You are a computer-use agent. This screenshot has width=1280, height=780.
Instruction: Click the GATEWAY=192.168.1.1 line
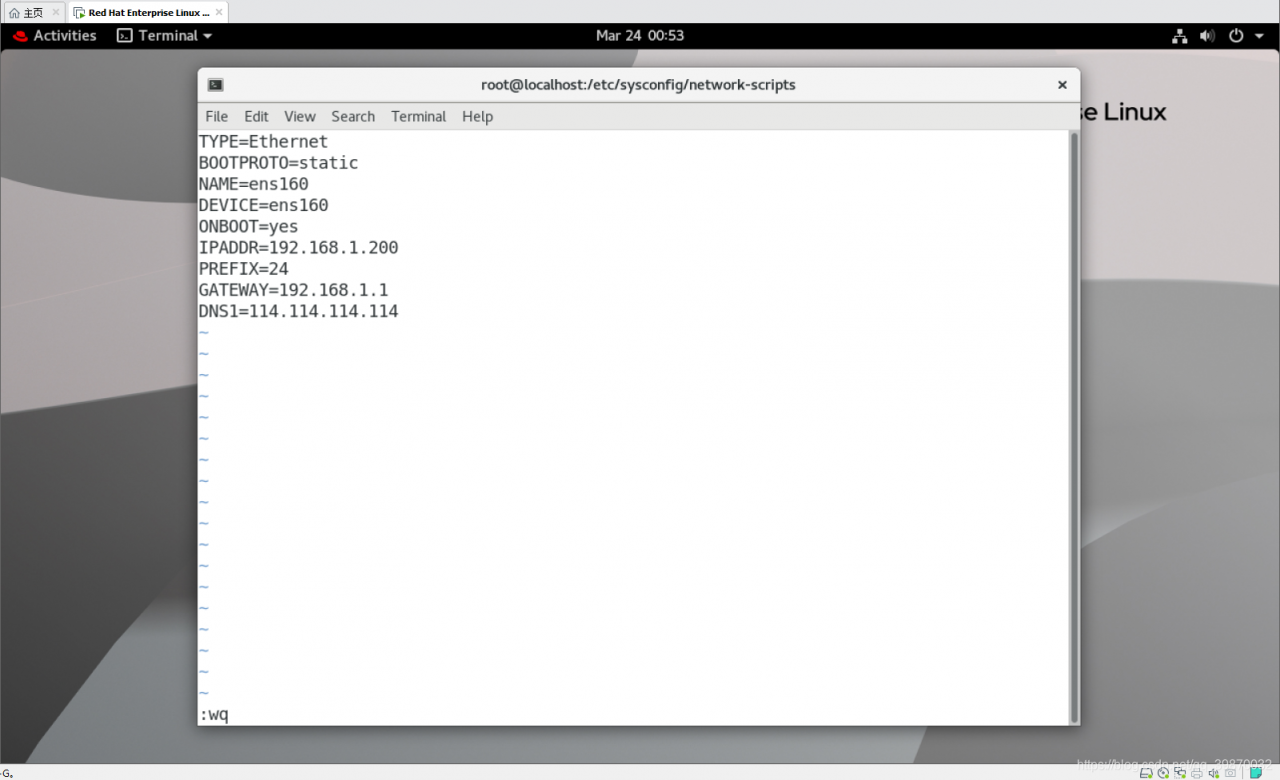pos(294,290)
